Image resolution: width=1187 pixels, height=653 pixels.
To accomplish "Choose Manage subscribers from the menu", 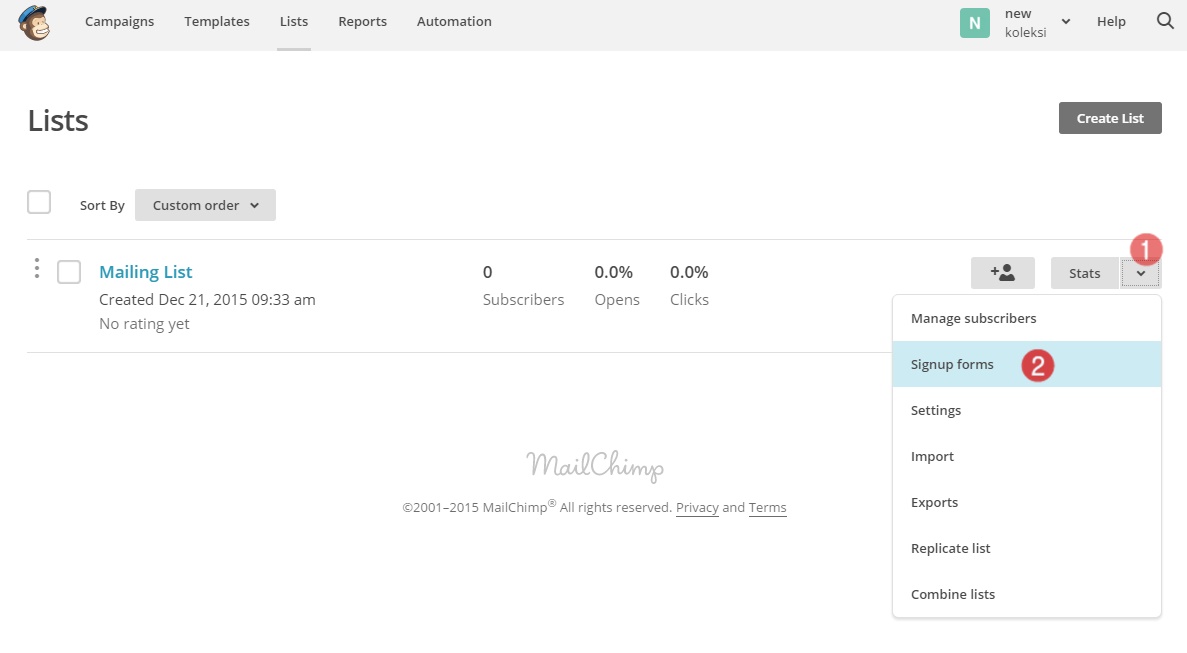I will (x=1027, y=319).
